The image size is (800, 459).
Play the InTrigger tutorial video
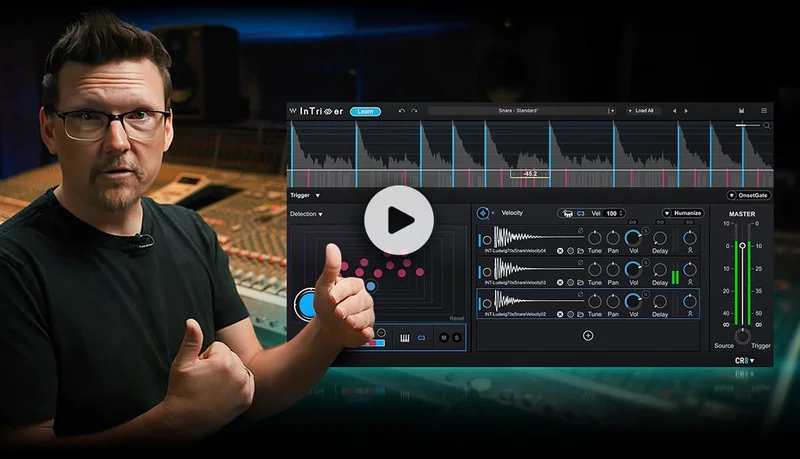coord(399,220)
